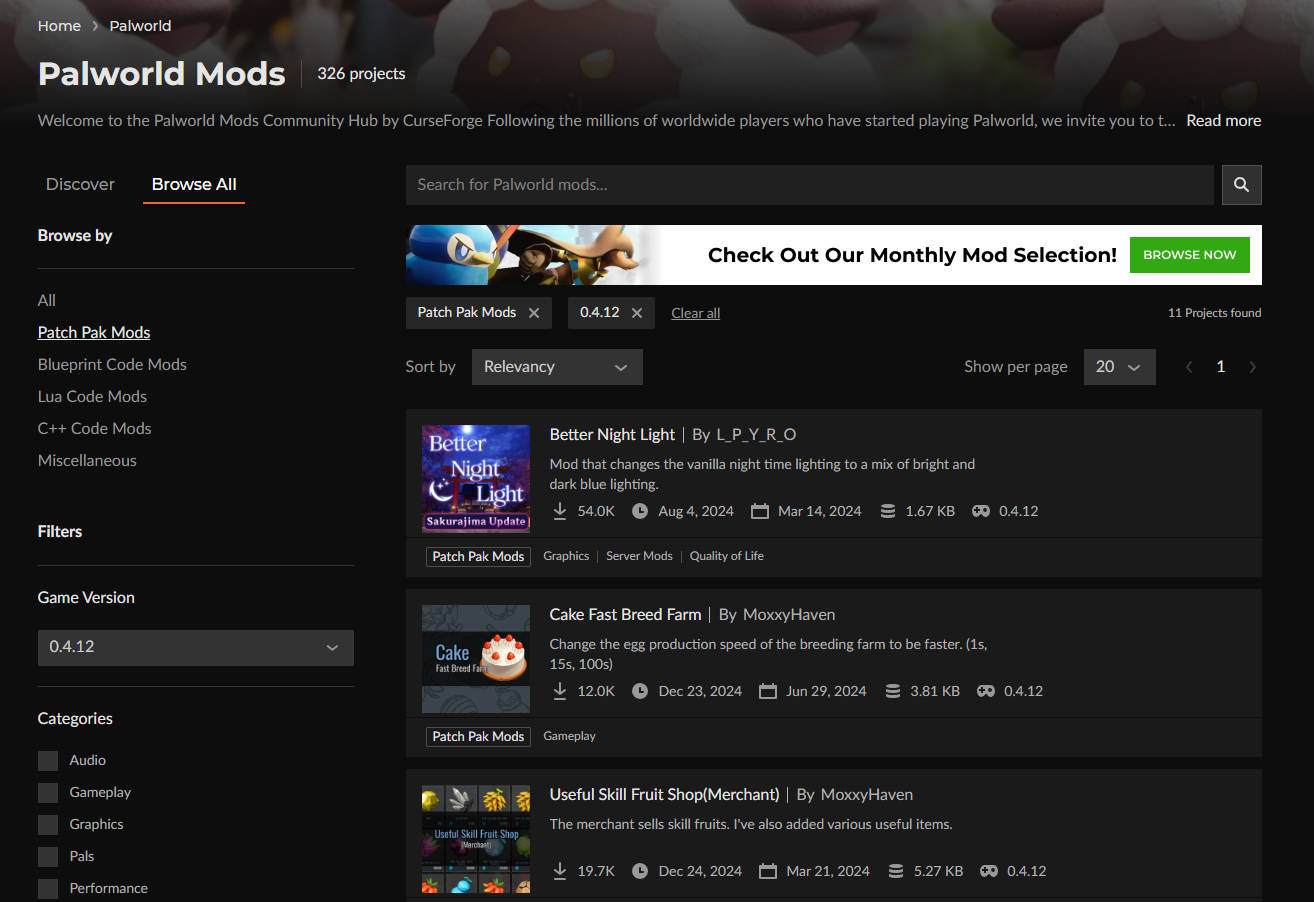Open the Game Version 0.4.12 dropdown

(x=196, y=647)
